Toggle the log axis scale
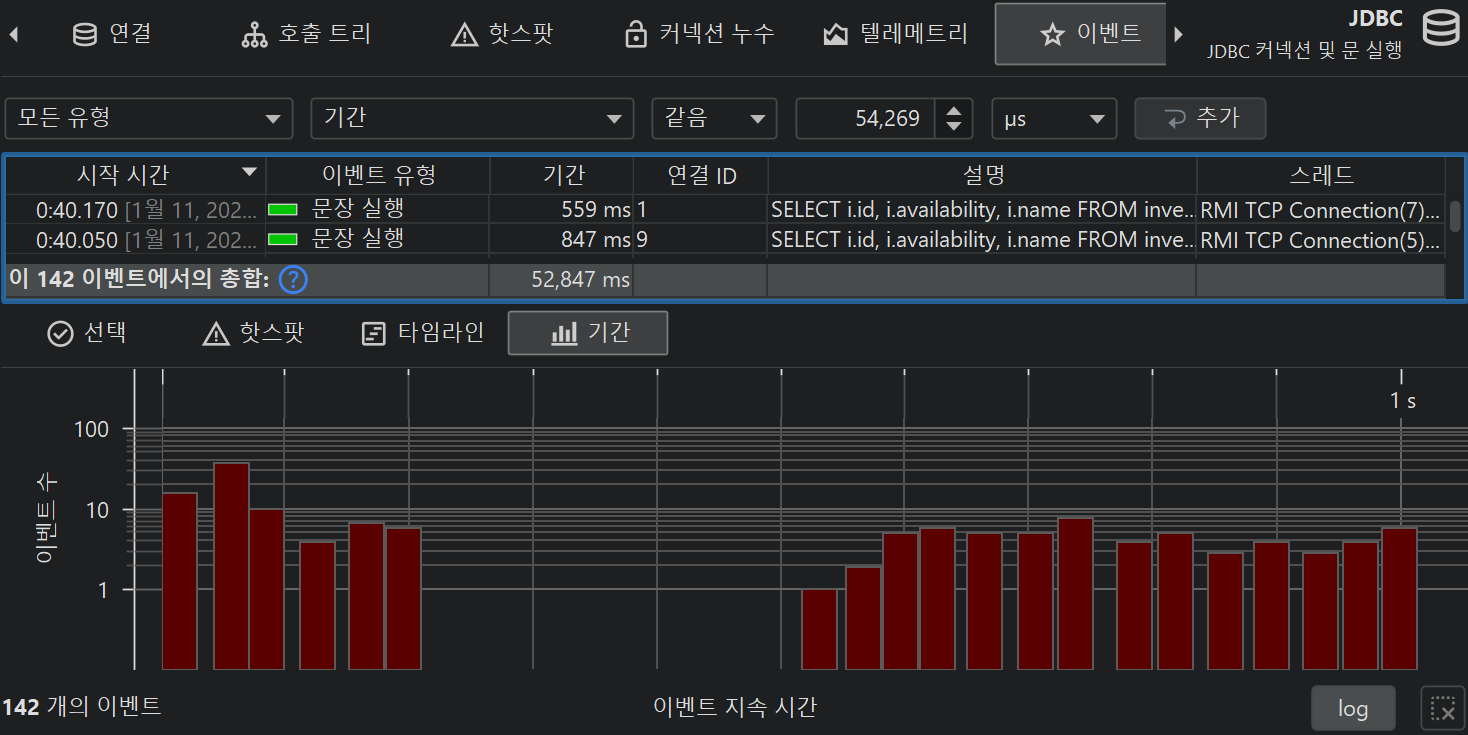1468x735 pixels. (1352, 708)
